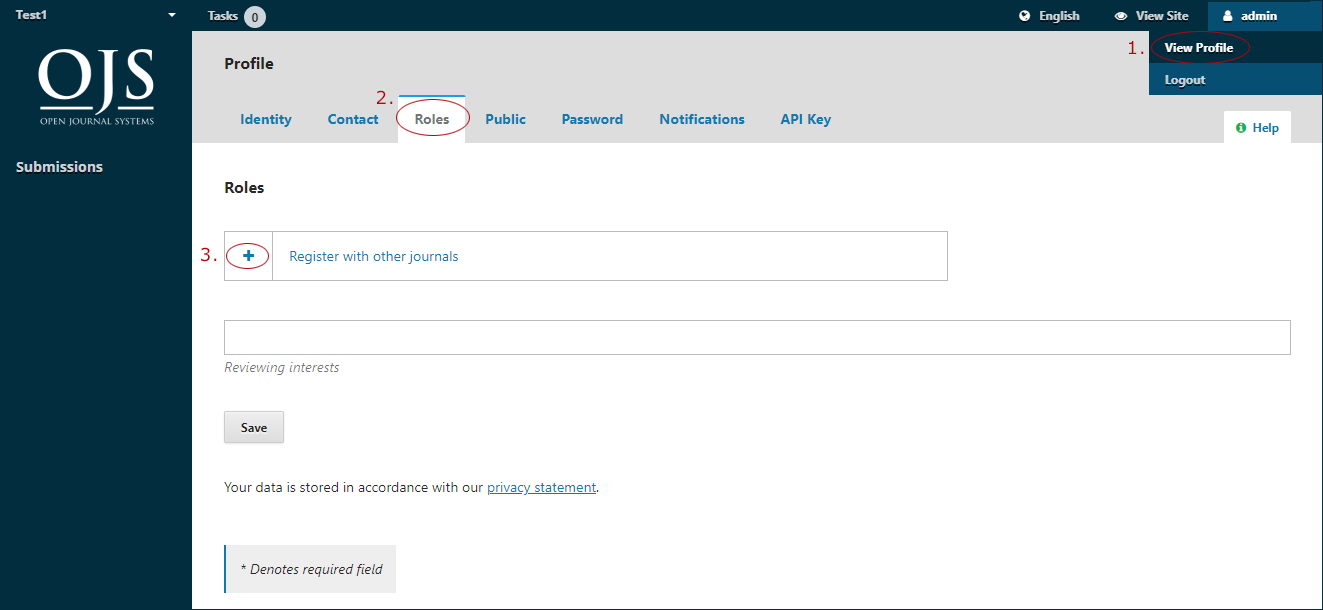Select the API Key tab

[x=805, y=119]
